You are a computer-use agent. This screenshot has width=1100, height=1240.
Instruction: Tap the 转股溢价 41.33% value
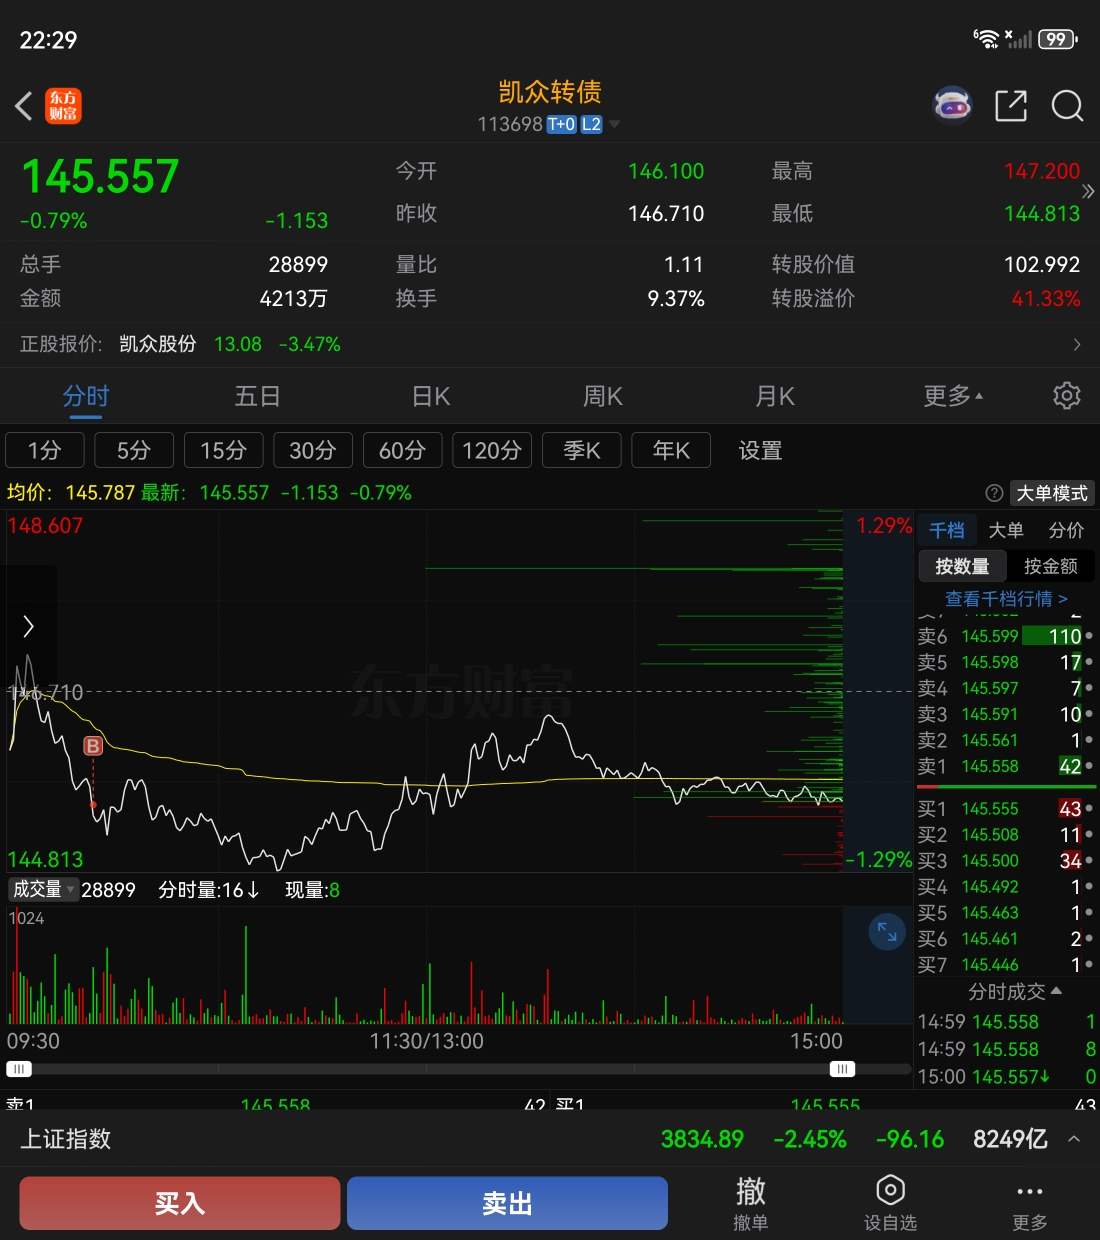coord(1045,298)
